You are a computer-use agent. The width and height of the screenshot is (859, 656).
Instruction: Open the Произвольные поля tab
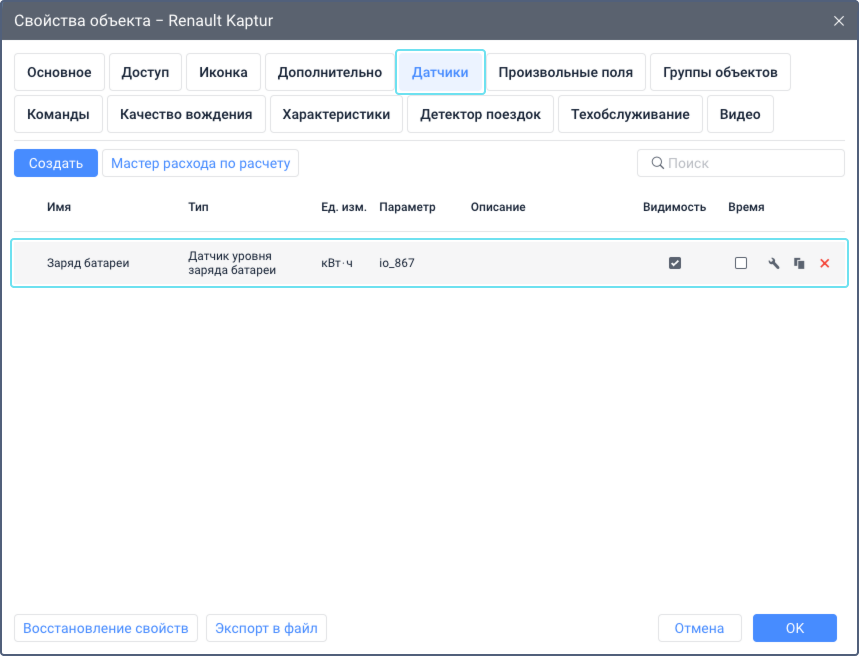565,72
